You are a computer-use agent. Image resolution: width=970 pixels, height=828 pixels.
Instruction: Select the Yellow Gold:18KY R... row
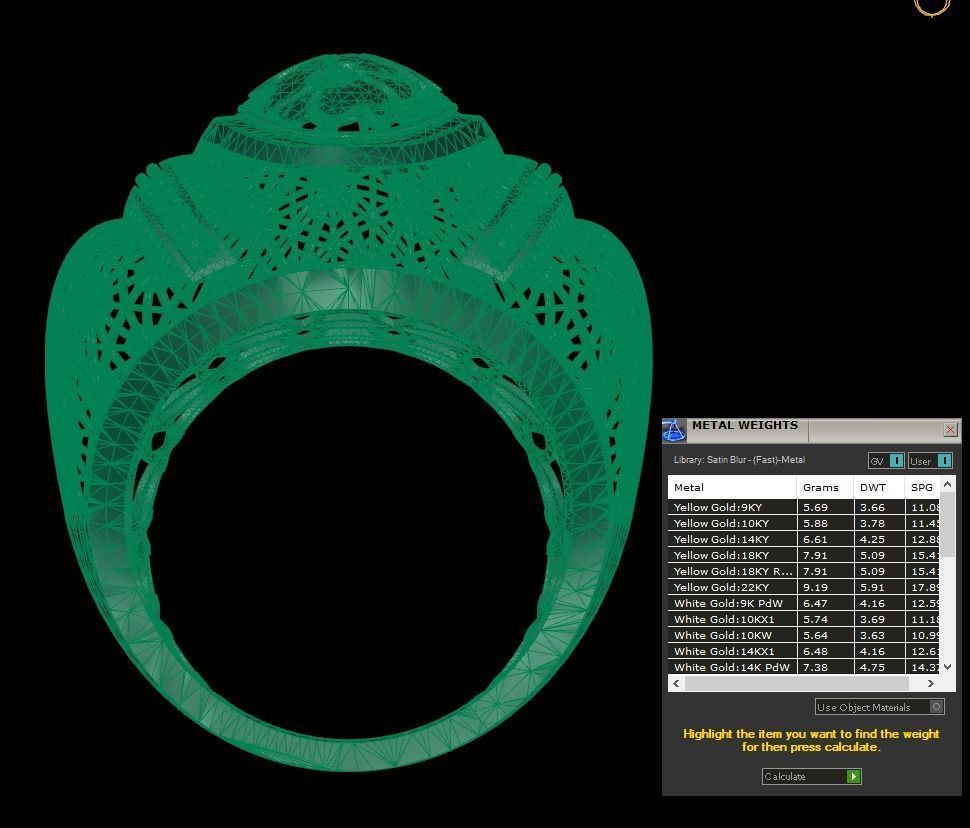[x=804, y=571]
